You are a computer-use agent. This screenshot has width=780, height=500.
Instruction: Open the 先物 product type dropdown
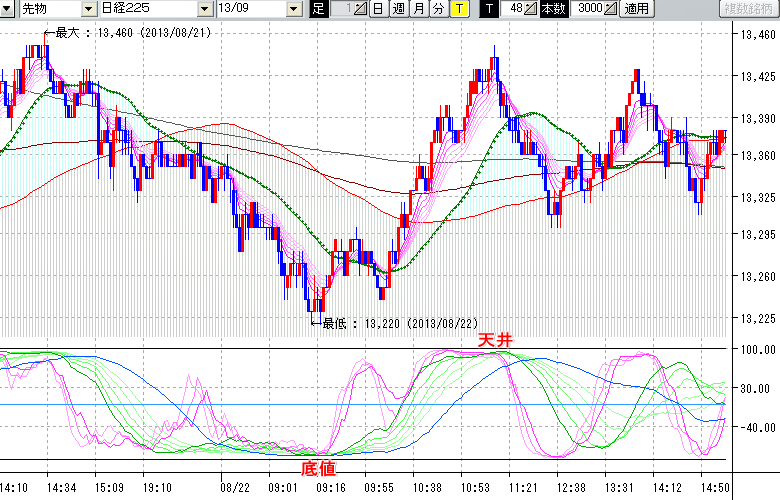coord(85,9)
